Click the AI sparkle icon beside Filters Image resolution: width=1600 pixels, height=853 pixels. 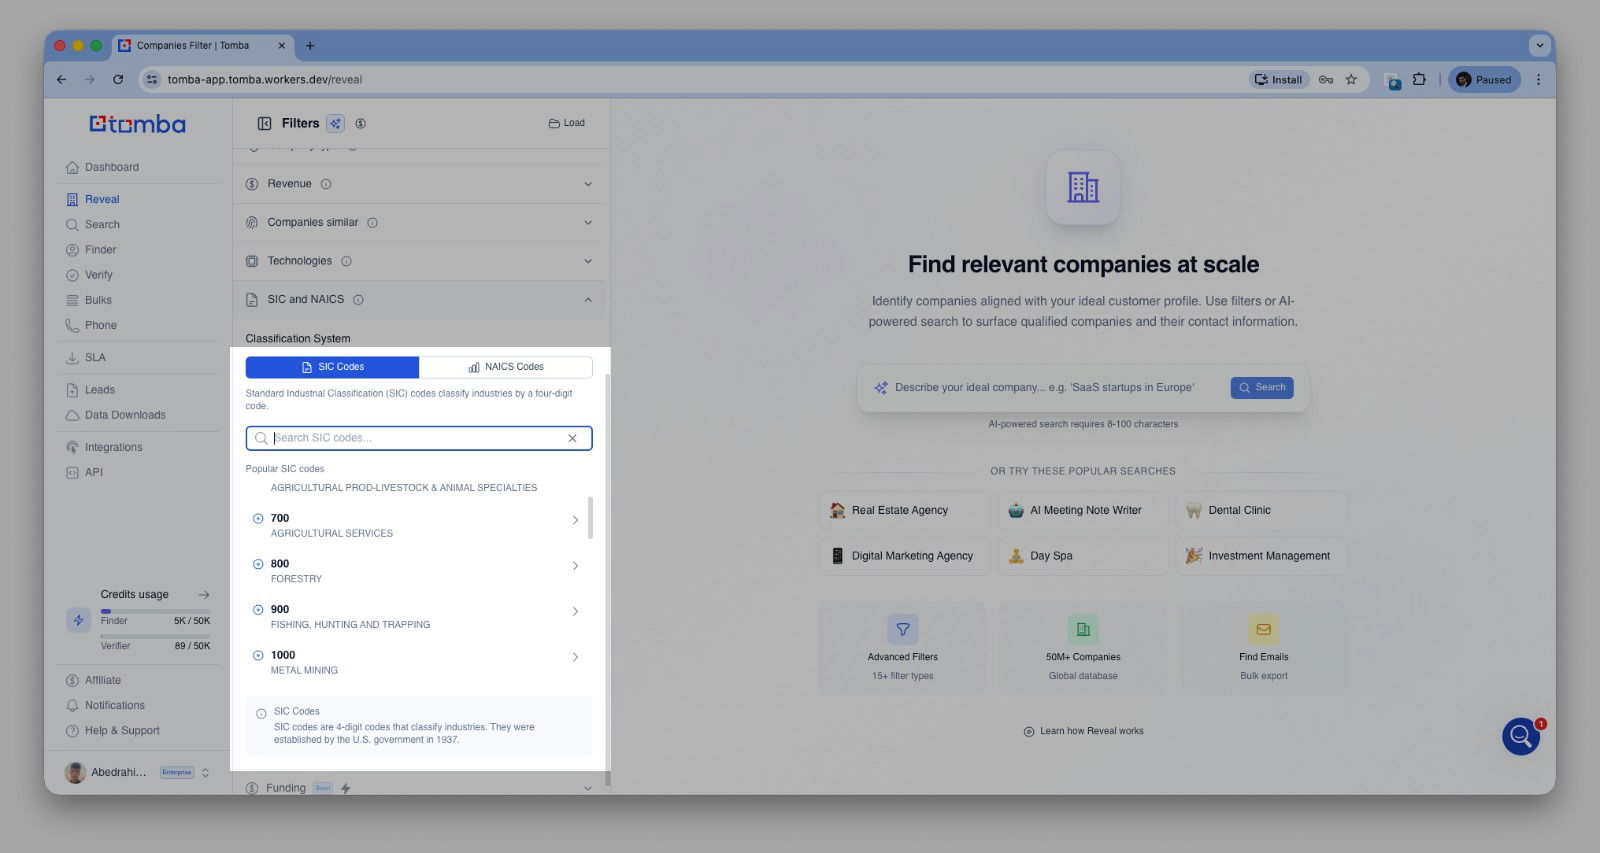pos(335,123)
